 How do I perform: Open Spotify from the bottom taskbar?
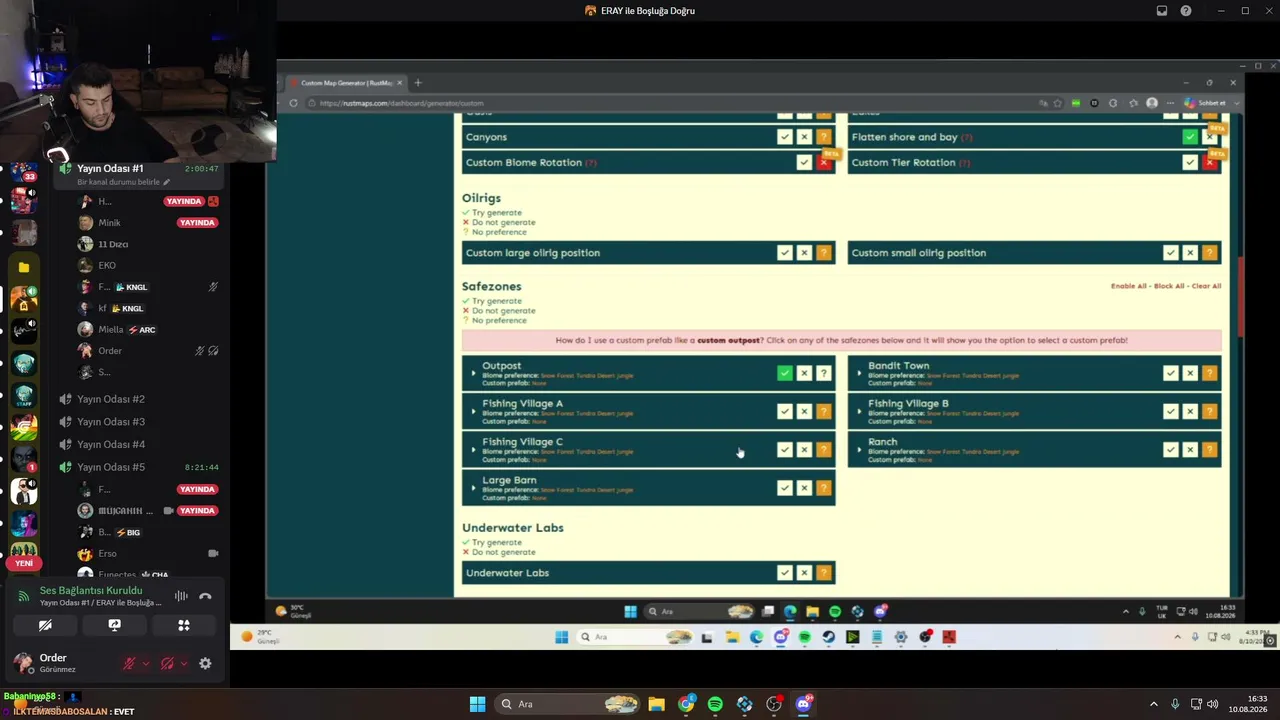click(715, 704)
